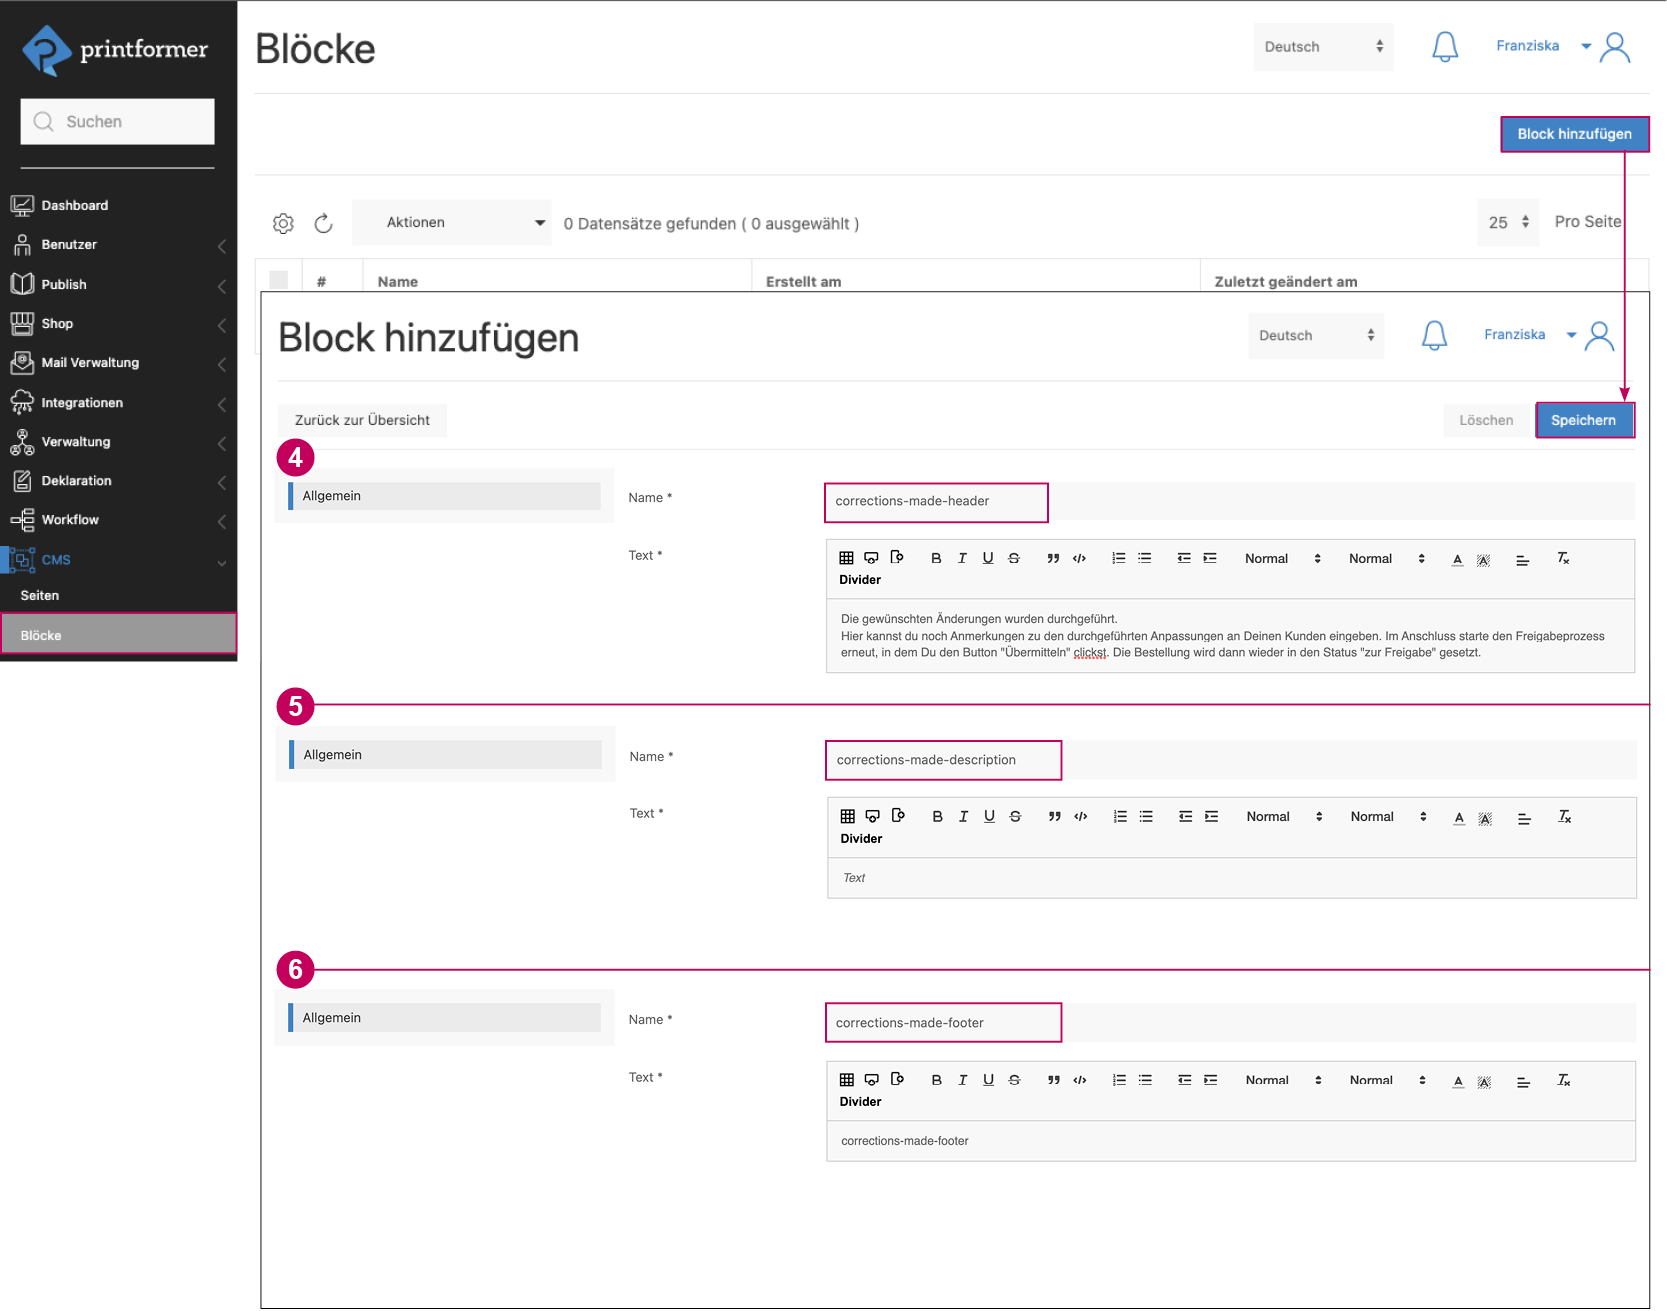
Task: Click the Underline icon in the toolbar
Action: coord(988,558)
